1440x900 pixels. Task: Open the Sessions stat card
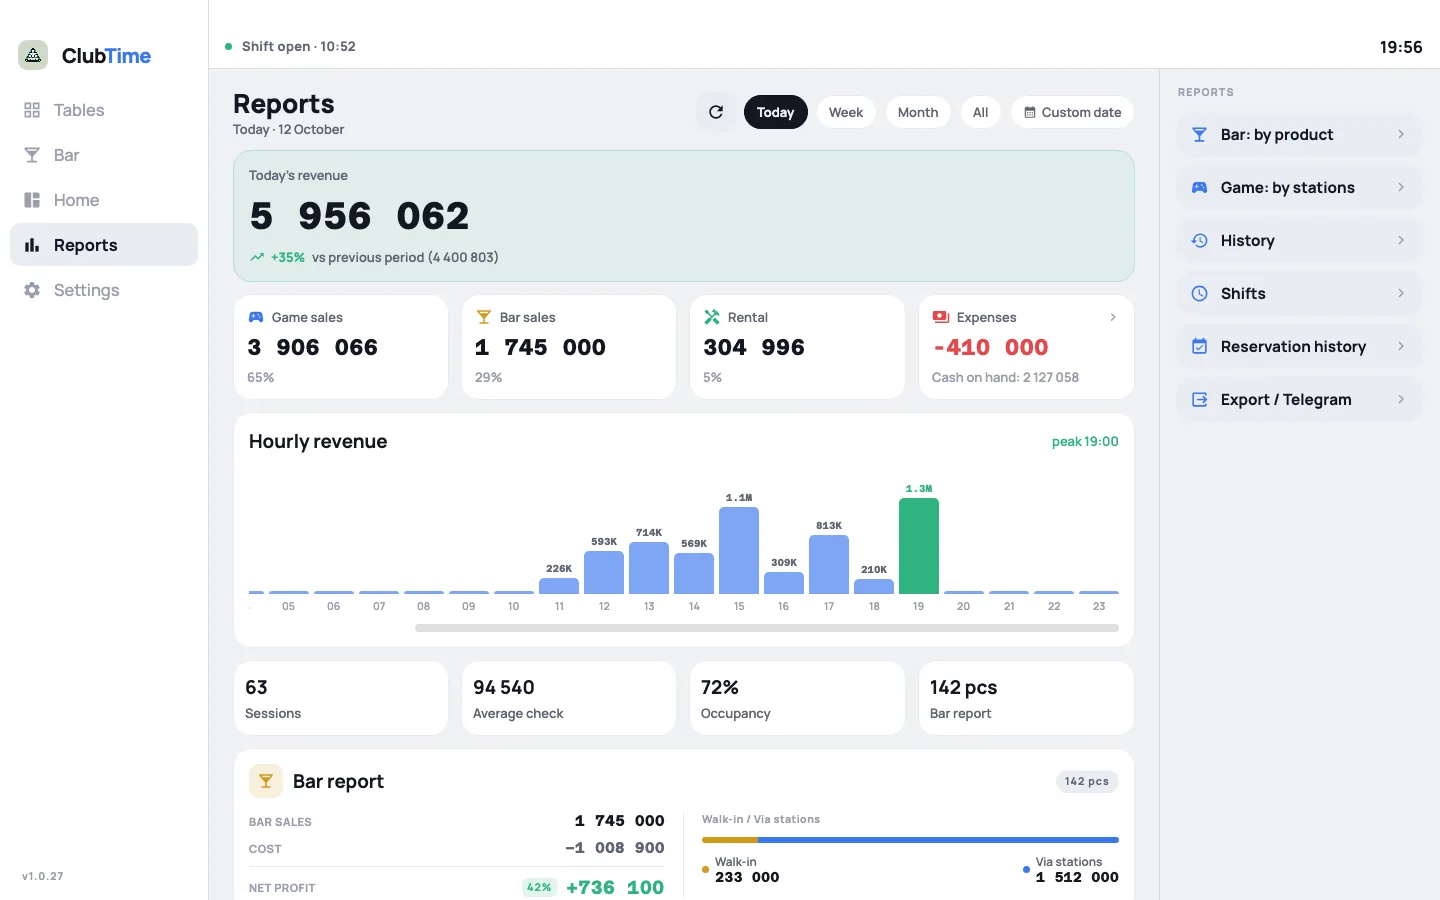pos(341,698)
